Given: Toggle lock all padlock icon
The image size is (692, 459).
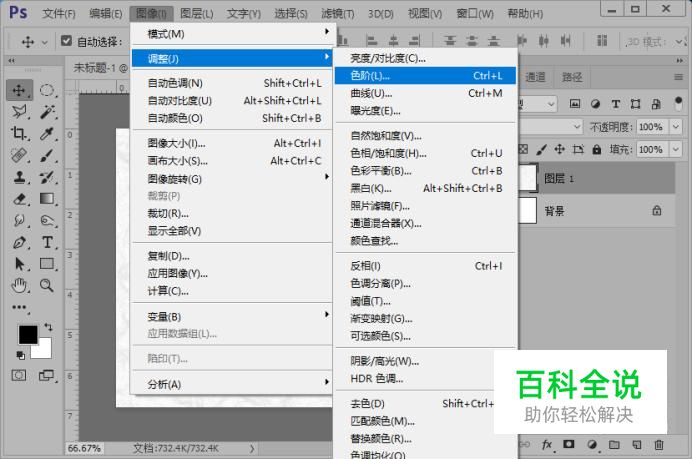Looking at the screenshot, I should click(x=597, y=149).
